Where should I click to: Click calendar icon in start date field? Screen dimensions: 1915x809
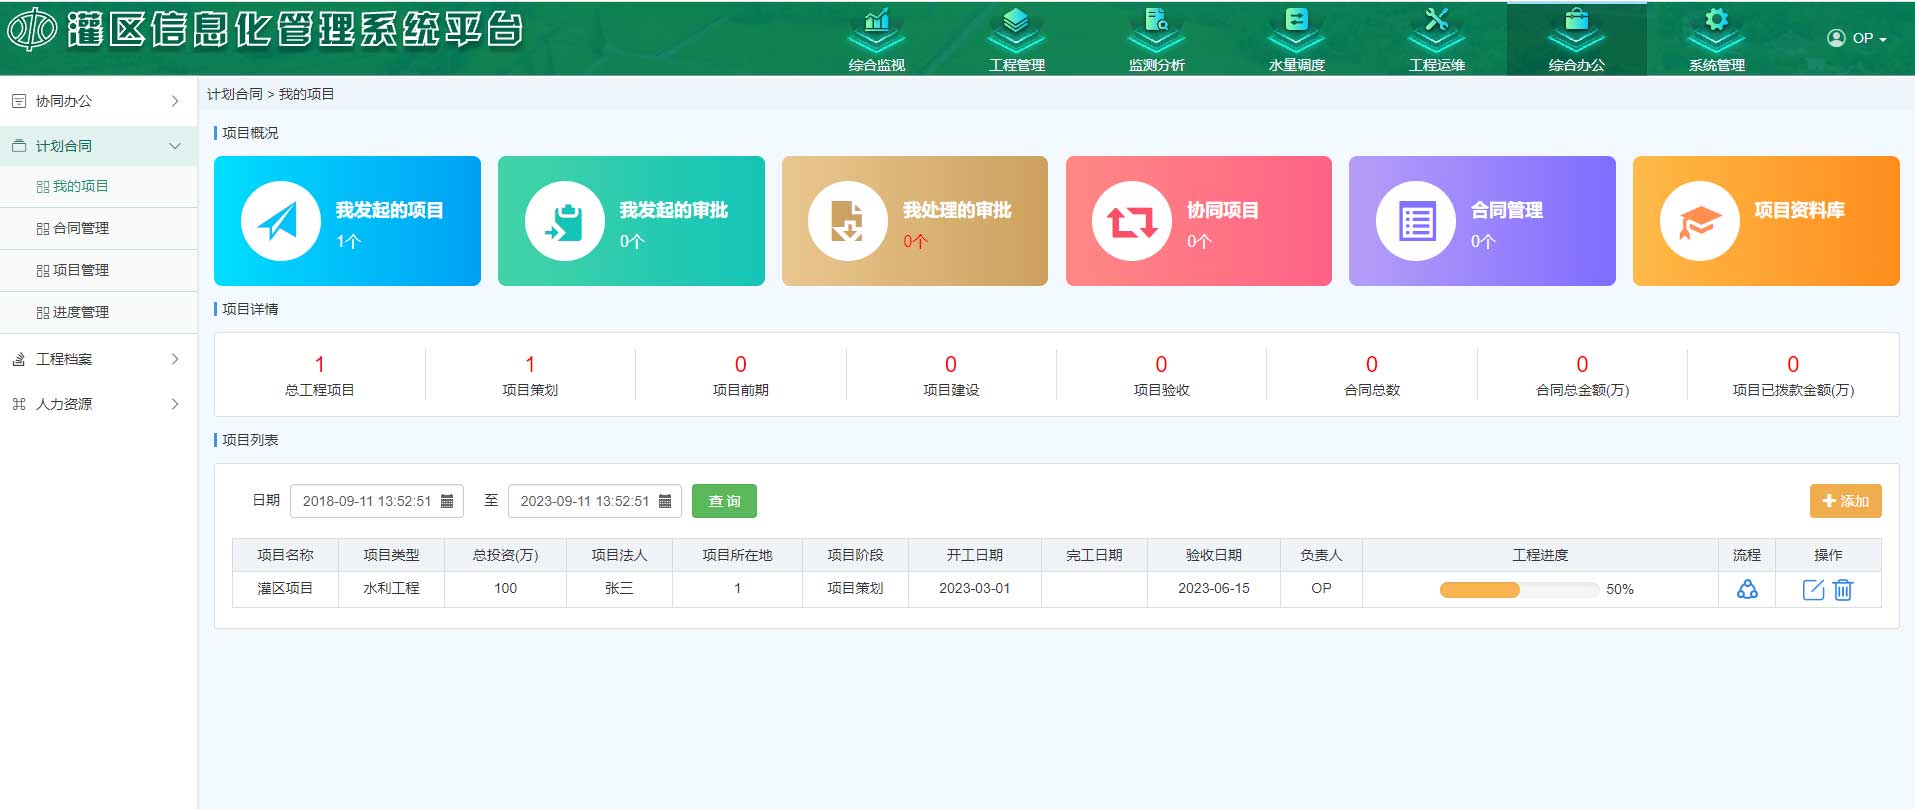[x=447, y=501]
